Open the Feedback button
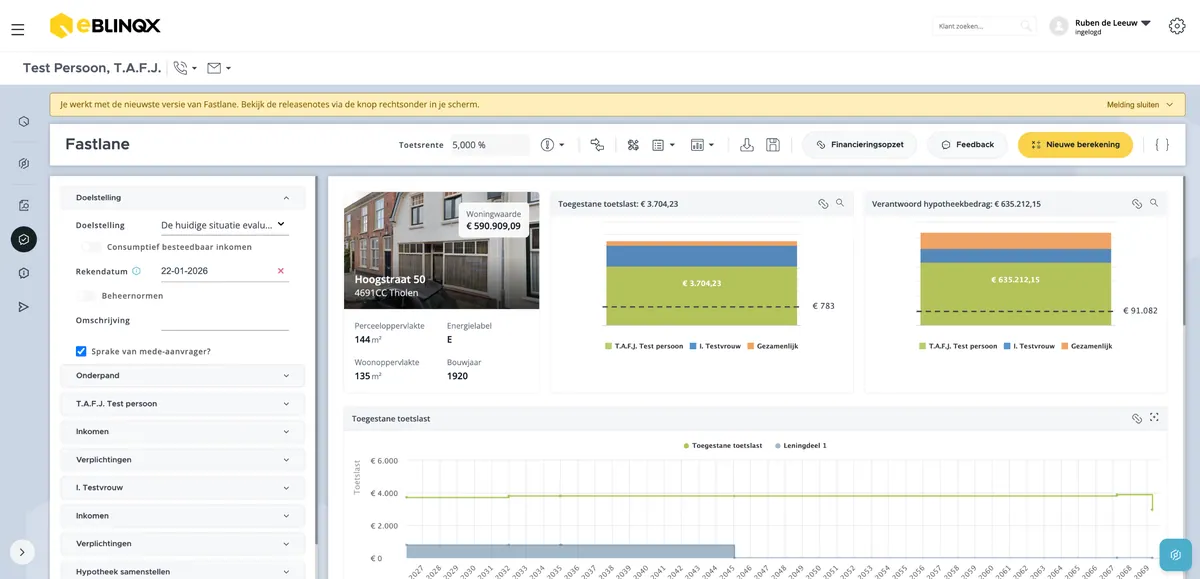 968,145
